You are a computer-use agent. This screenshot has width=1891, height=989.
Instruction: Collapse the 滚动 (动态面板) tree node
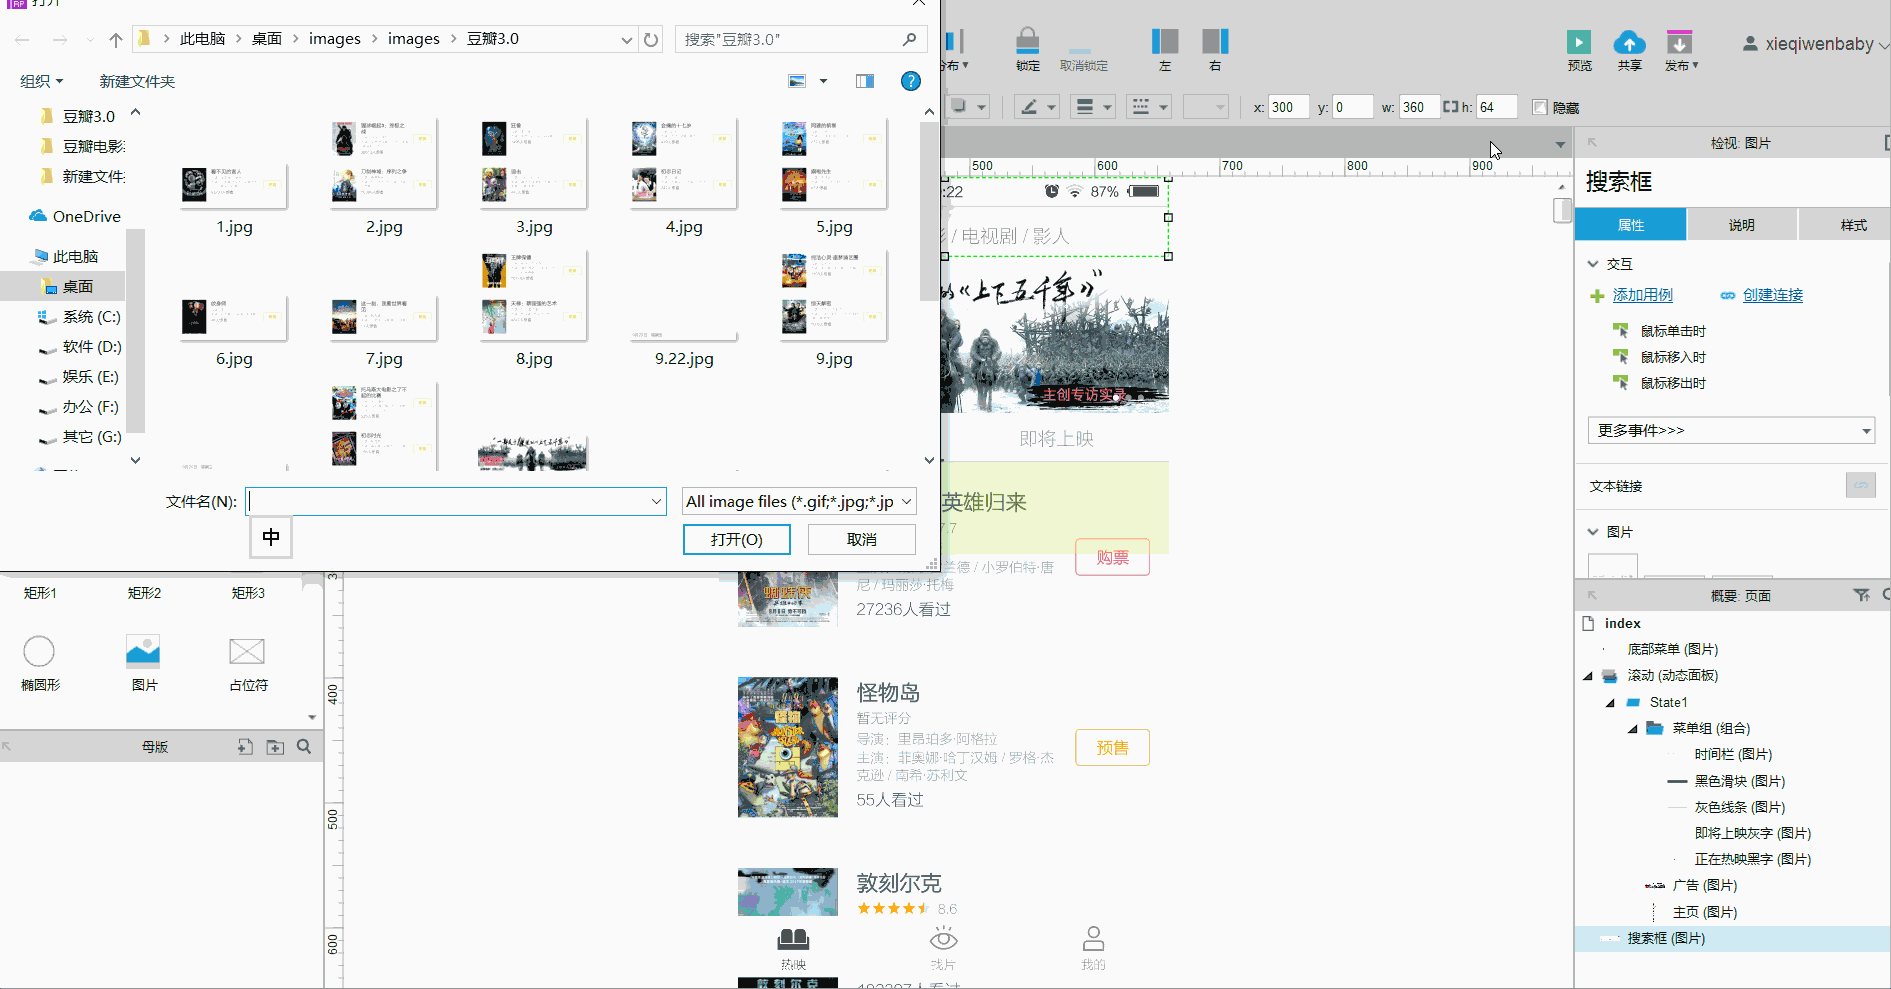click(x=1588, y=676)
